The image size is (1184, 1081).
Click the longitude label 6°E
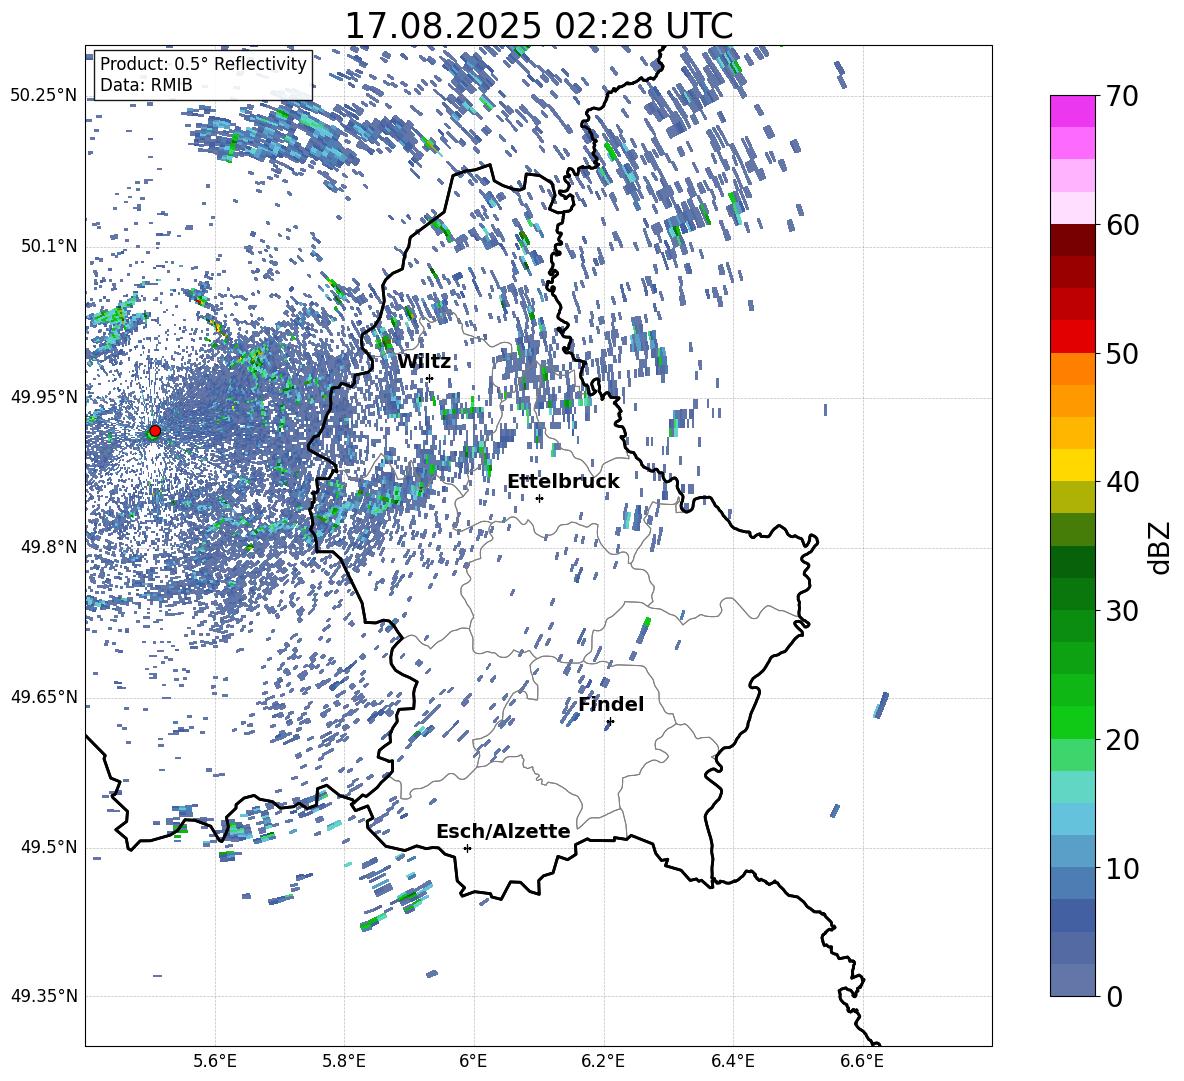pyautogui.click(x=473, y=1061)
